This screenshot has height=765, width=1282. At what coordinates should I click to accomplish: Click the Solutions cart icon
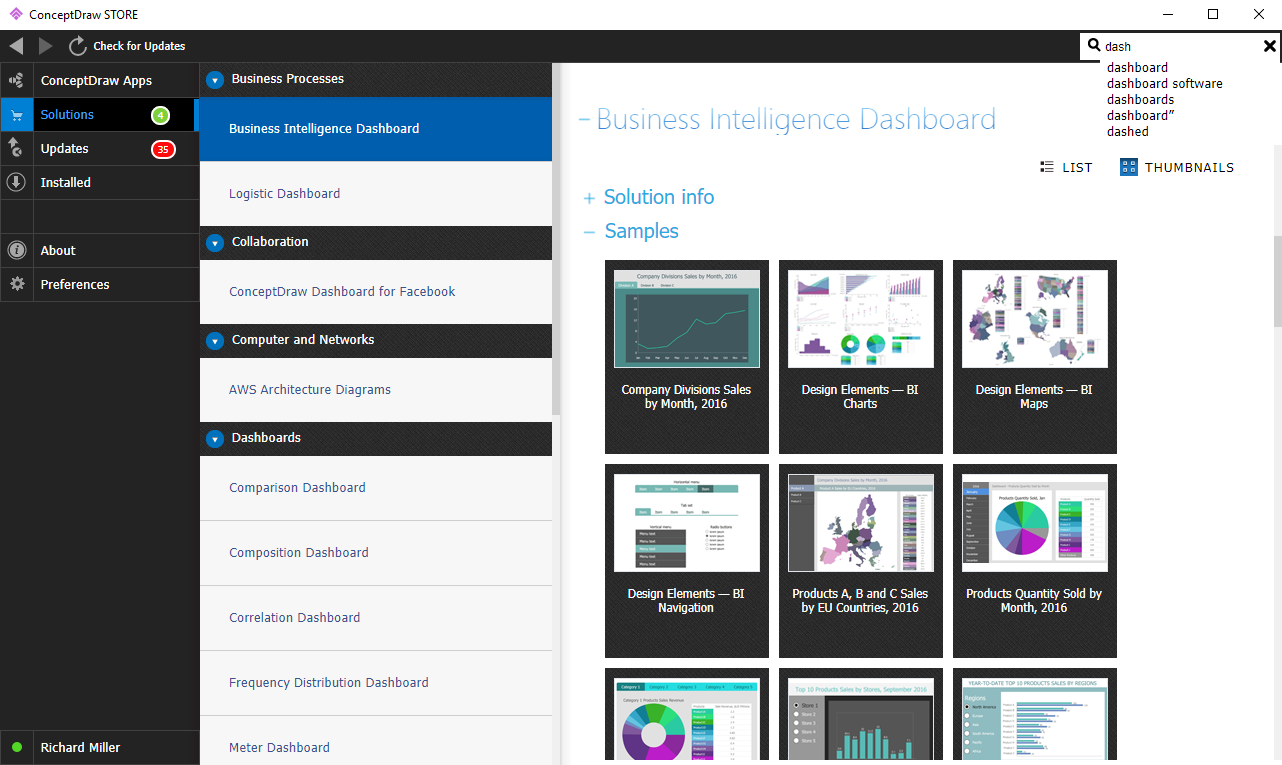click(16, 115)
